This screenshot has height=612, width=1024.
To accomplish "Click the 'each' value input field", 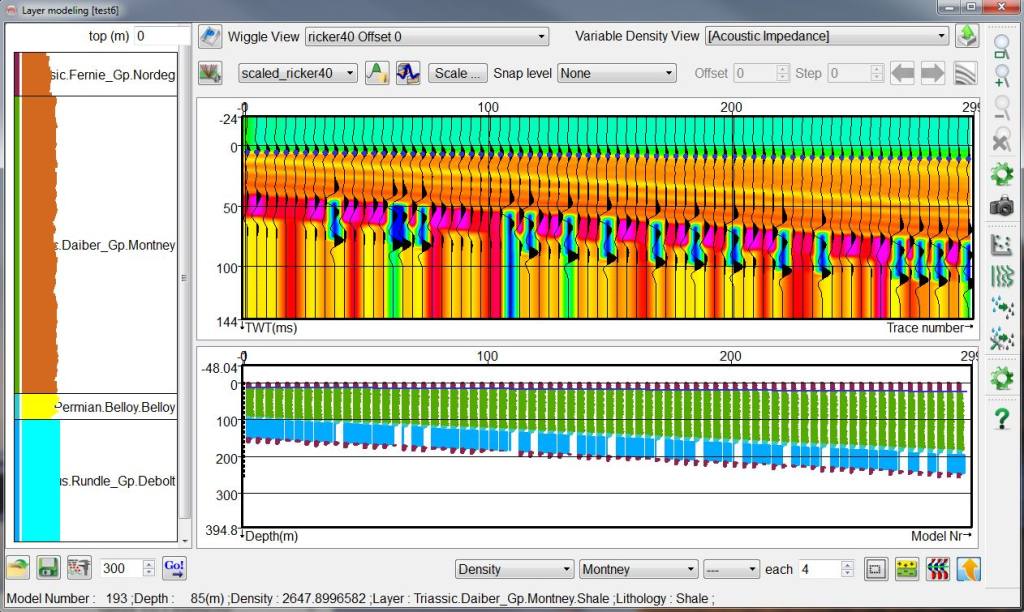I will 819,569.
